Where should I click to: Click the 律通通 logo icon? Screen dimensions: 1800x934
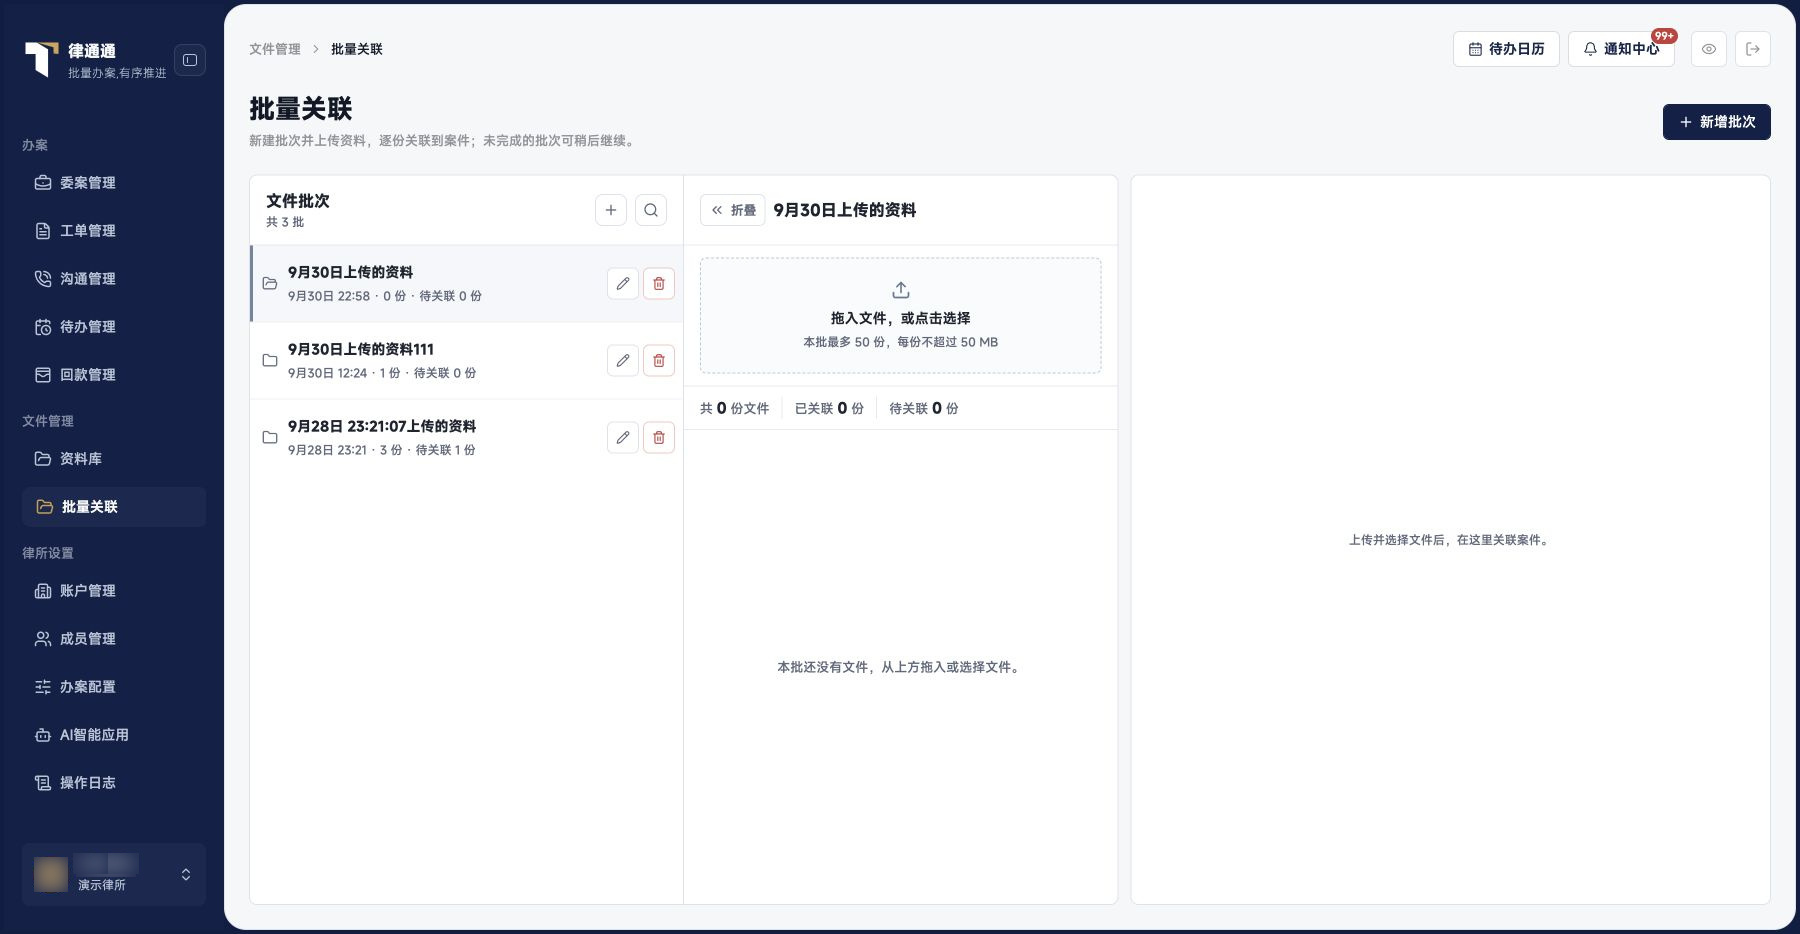[x=41, y=59]
